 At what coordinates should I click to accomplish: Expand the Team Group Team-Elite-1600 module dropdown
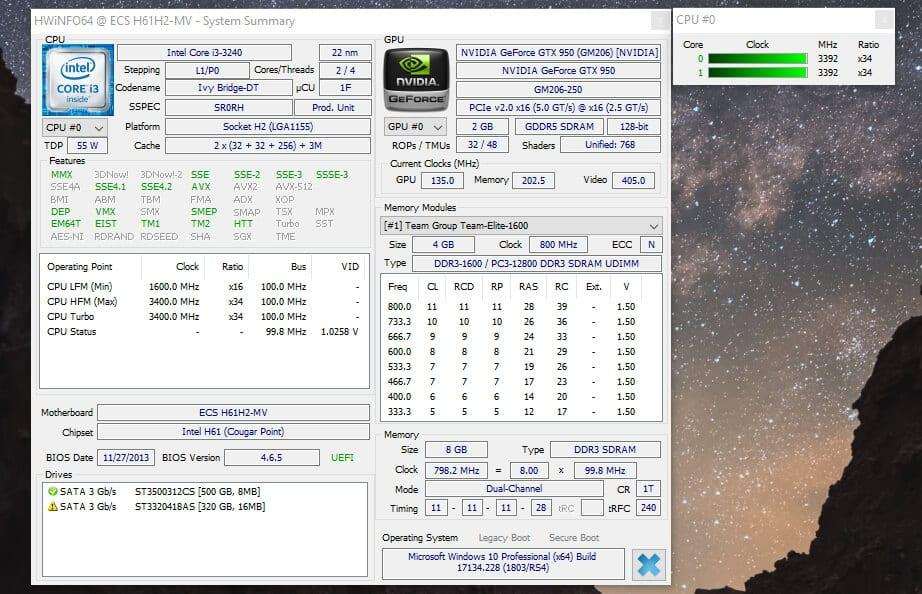click(x=521, y=226)
